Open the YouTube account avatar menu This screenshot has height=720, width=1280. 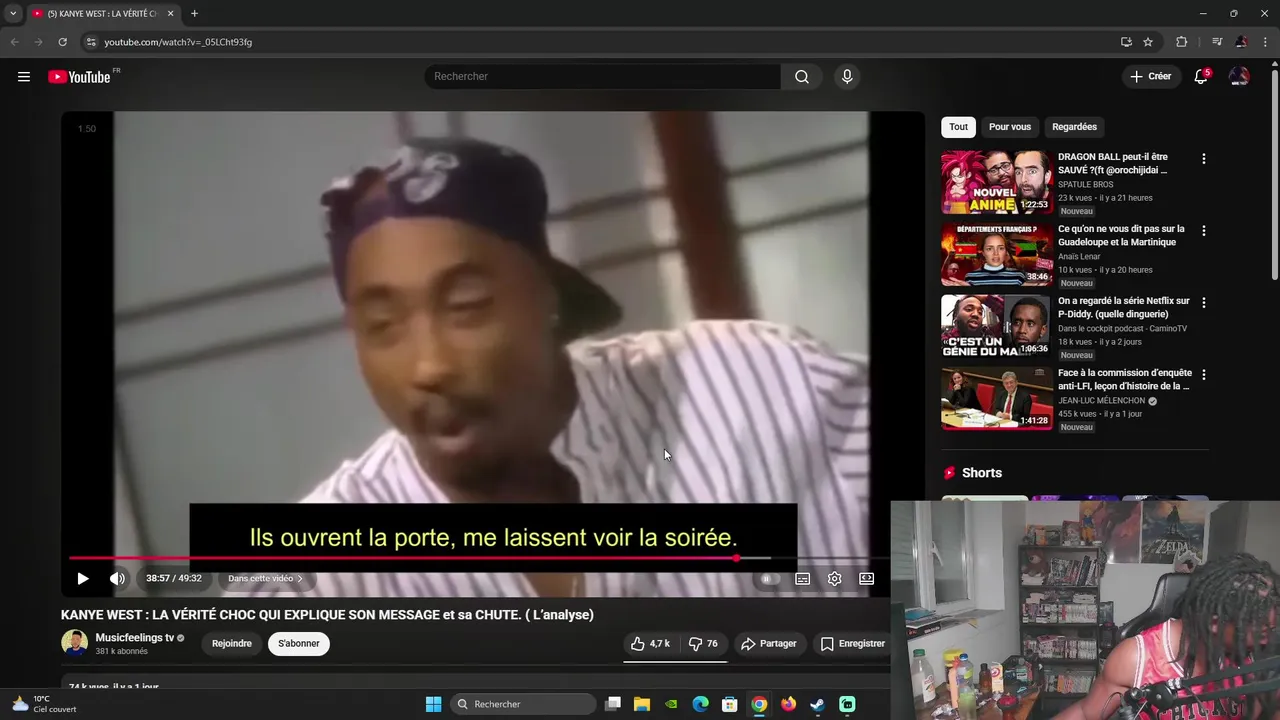click(x=1239, y=76)
